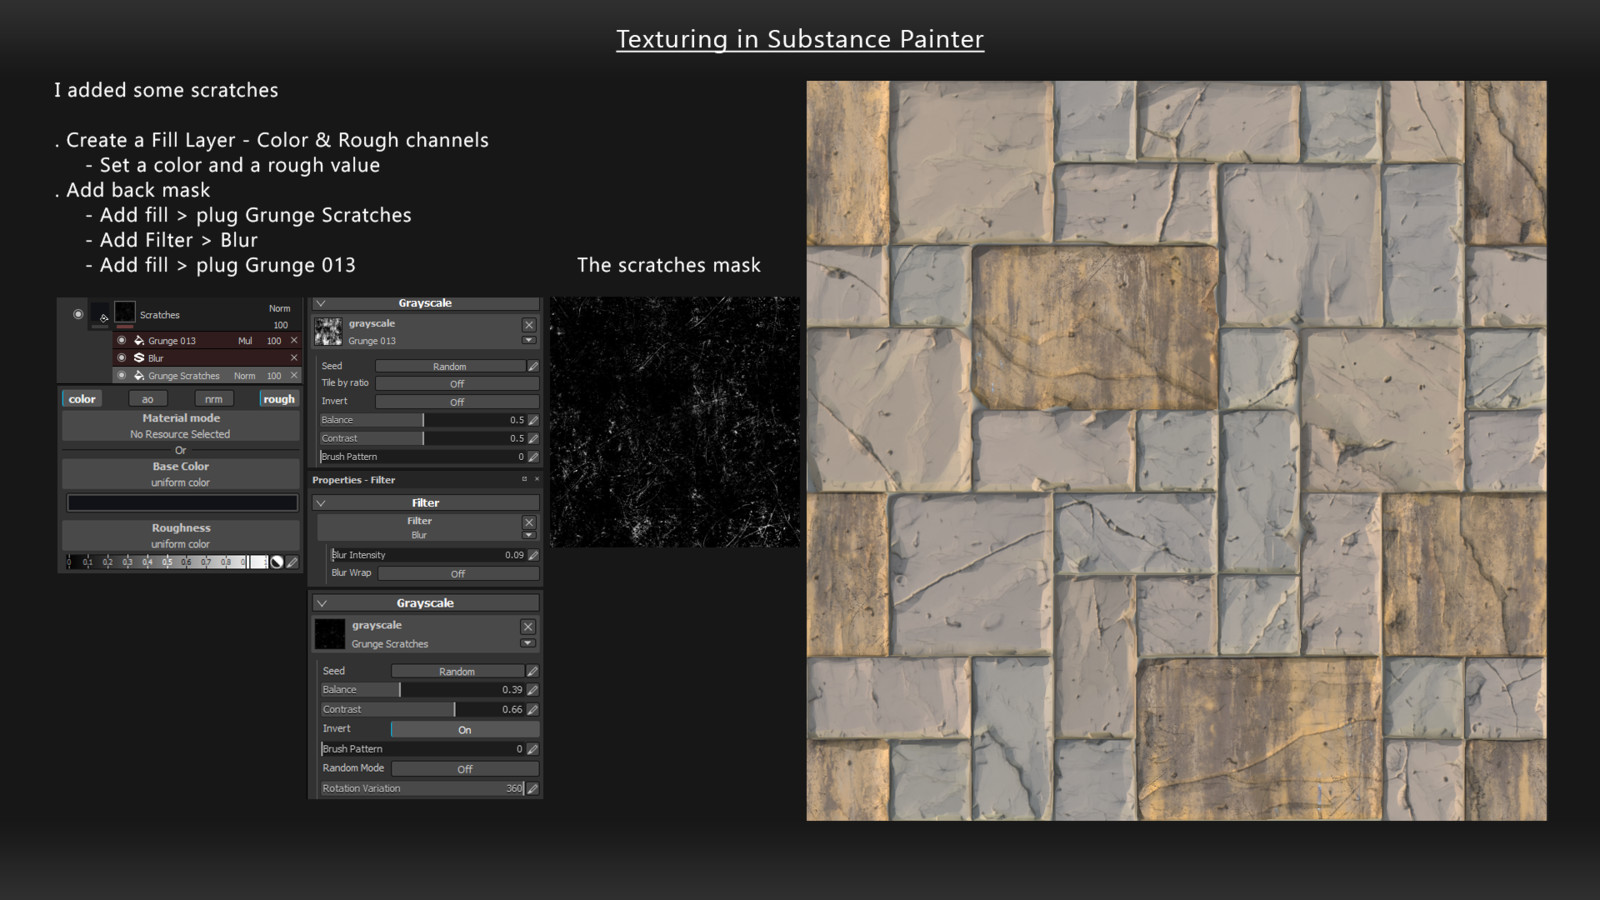Close the Properties - Filter panel
Screen dimensions: 1600x900
coord(536,479)
